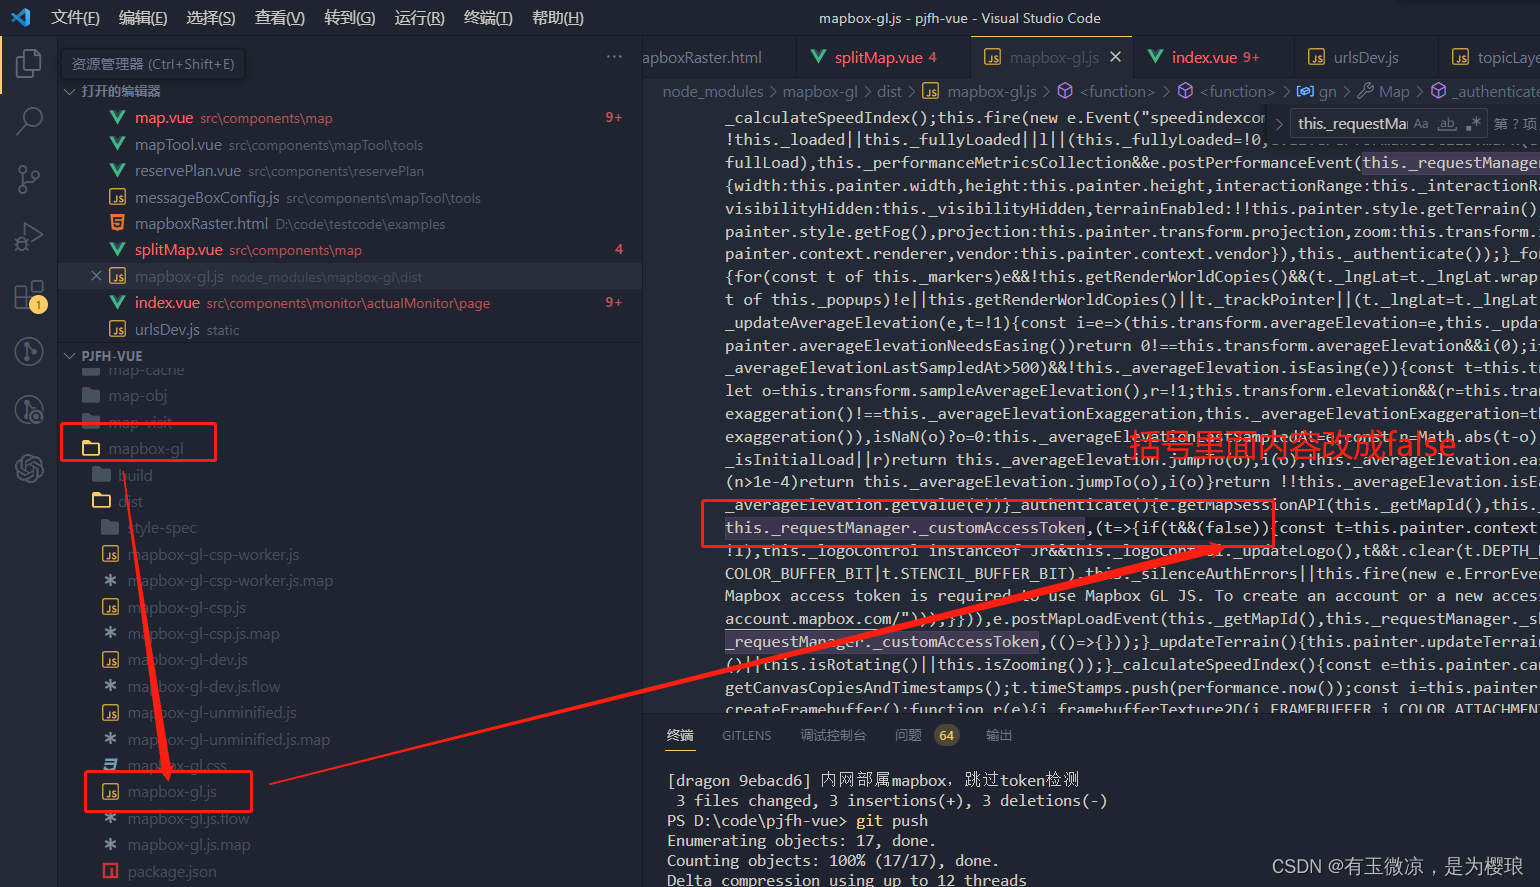Open mapbox-gl.js in dist folder tree

(x=172, y=792)
